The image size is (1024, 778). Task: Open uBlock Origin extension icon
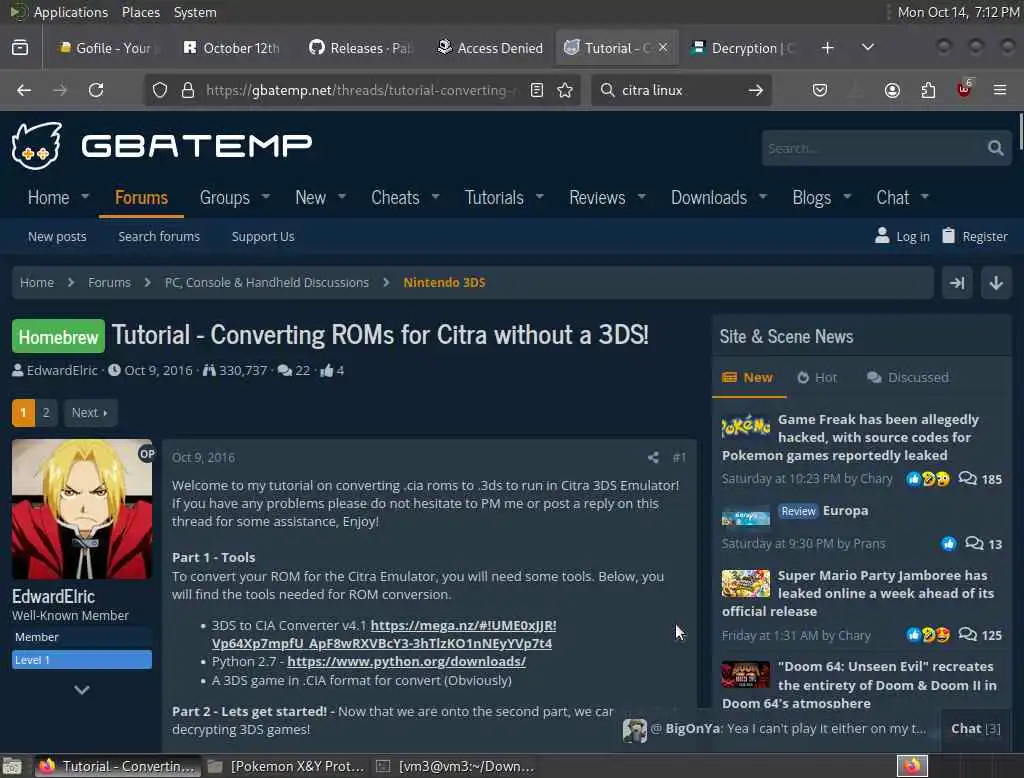[964, 89]
